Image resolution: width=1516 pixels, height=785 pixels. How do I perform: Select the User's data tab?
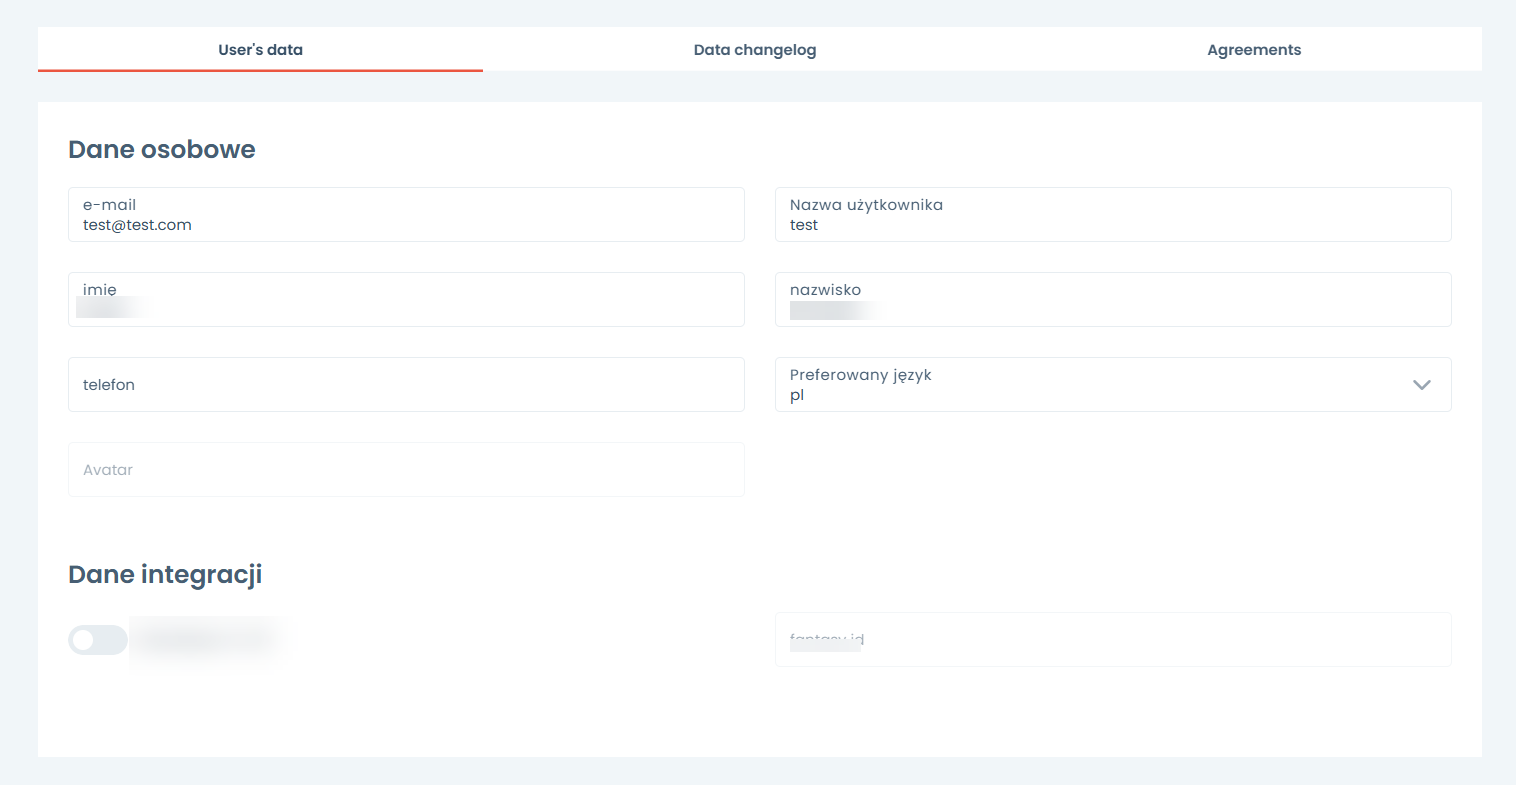click(x=260, y=50)
